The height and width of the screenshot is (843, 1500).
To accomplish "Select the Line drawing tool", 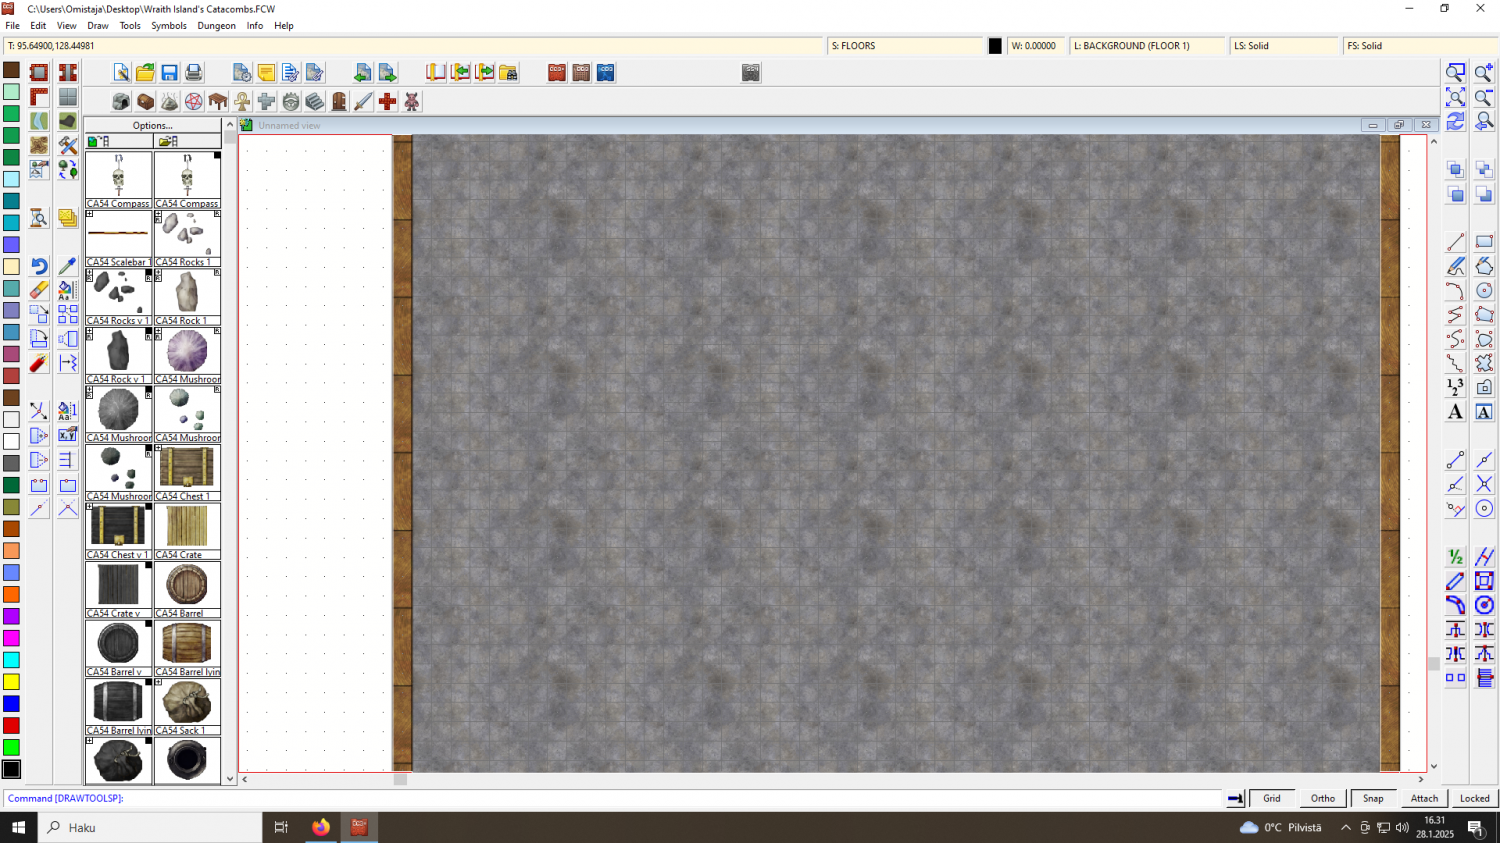I will coord(1456,242).
